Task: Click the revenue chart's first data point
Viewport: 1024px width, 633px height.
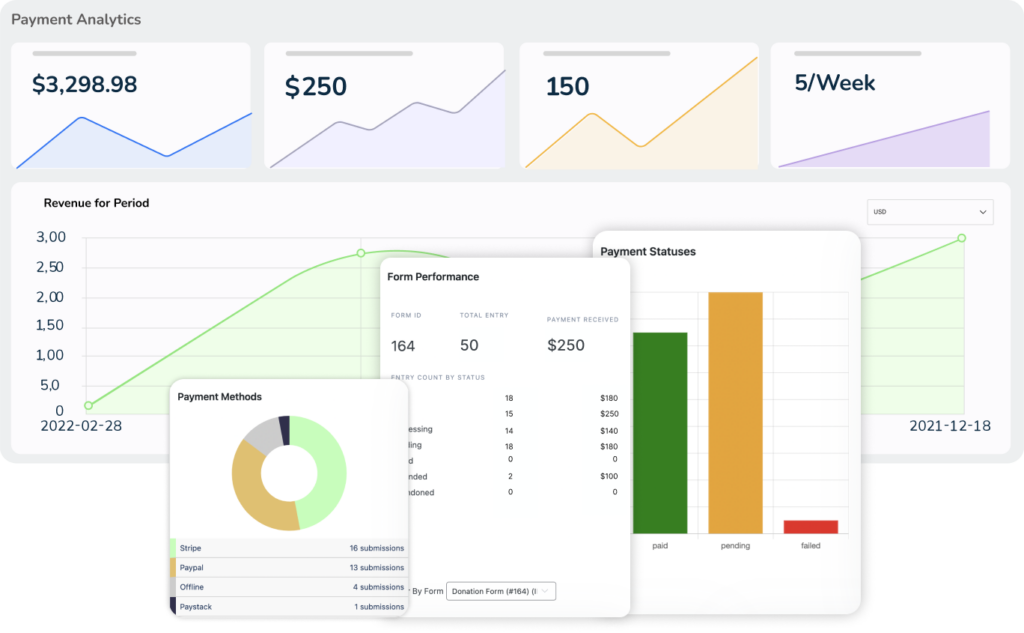Action: coord(89,406)
